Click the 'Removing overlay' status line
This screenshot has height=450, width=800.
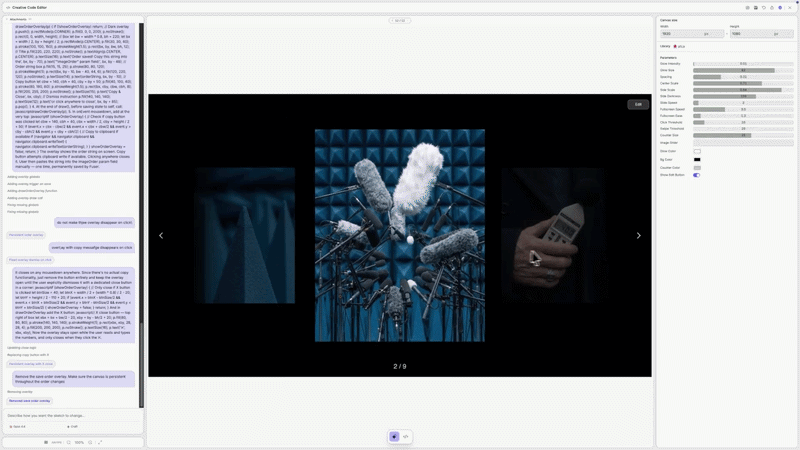pyautogui.click(x=20, y=392)
